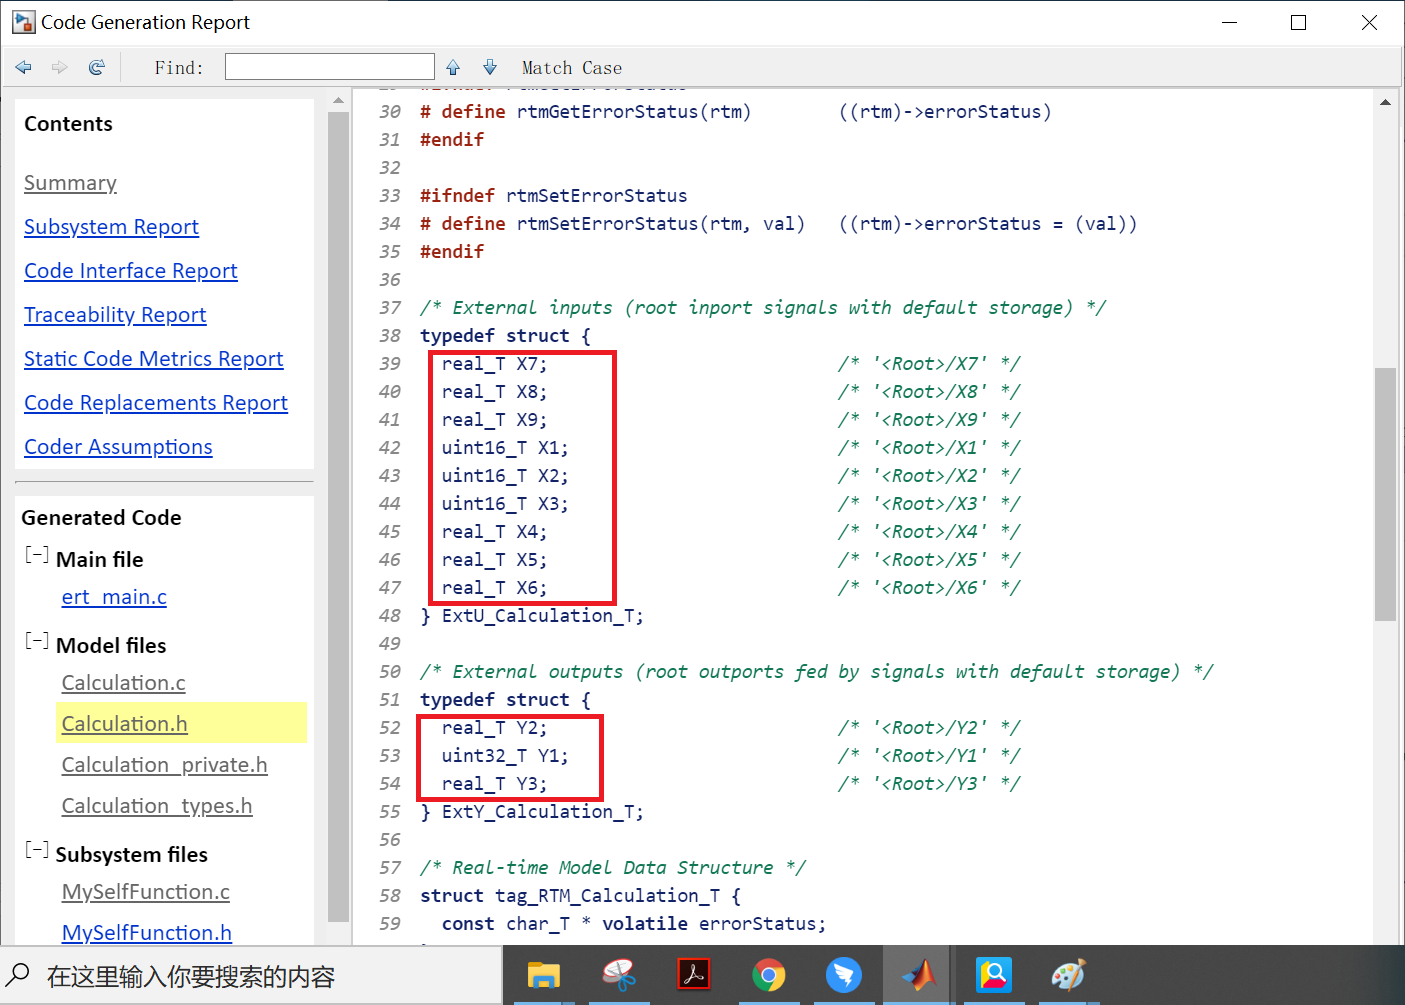Go forward with the right arrow icon
Screen dimensions: 1405x1005
(60, 67)
